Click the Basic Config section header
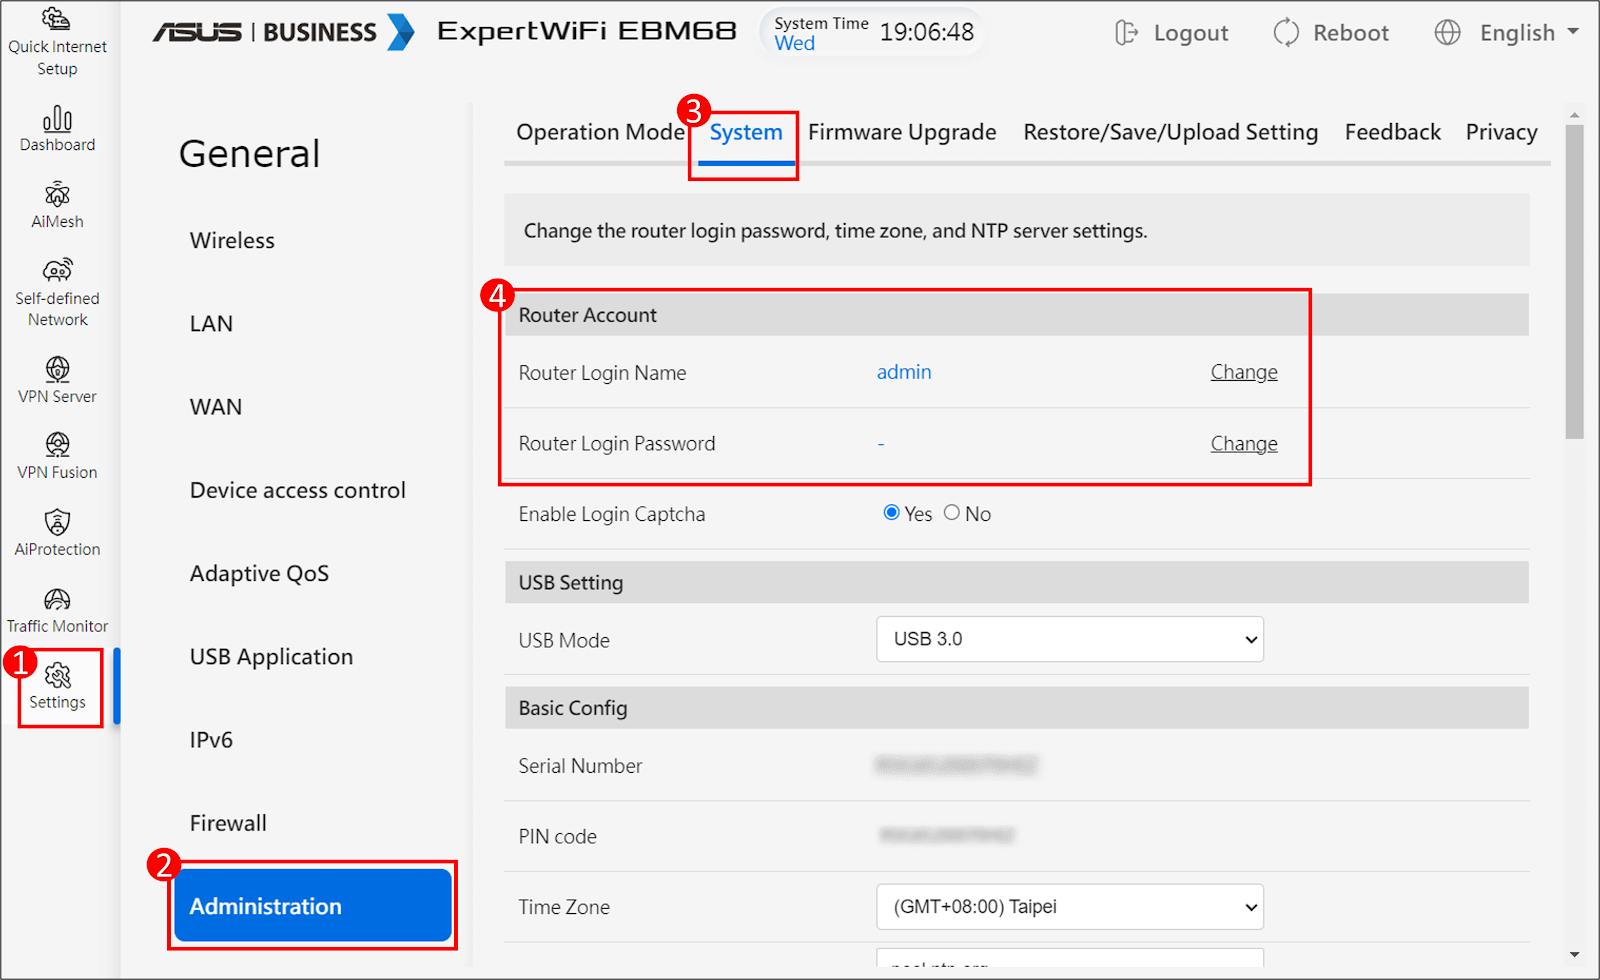Screen dimensions: 1600x980 click(1017, 708)
